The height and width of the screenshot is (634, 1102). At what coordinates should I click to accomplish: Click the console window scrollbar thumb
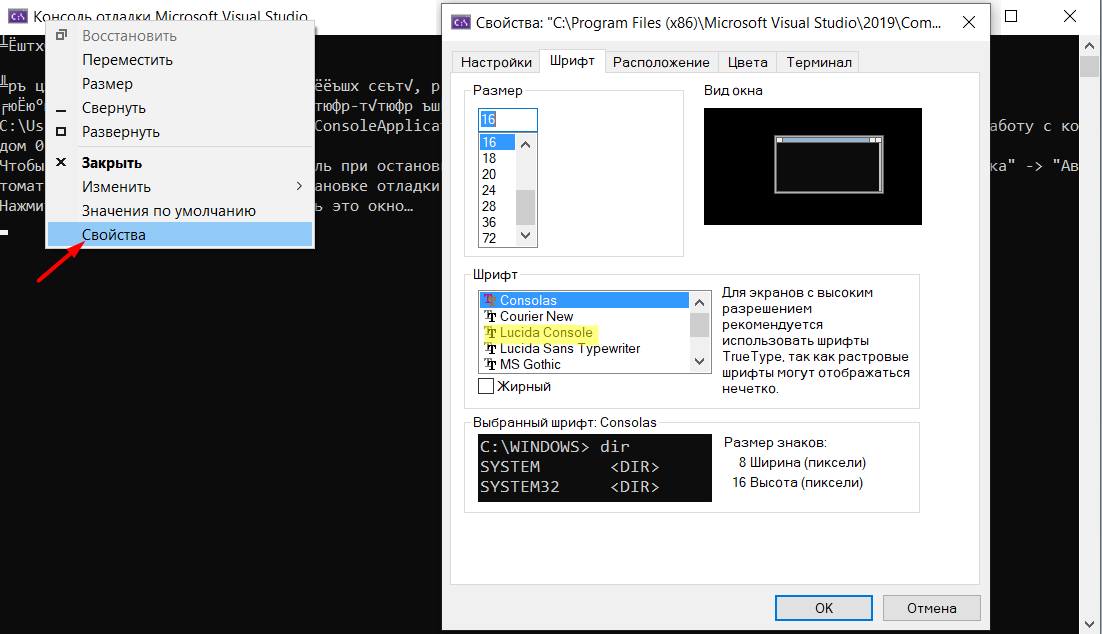coord(1089,66)
